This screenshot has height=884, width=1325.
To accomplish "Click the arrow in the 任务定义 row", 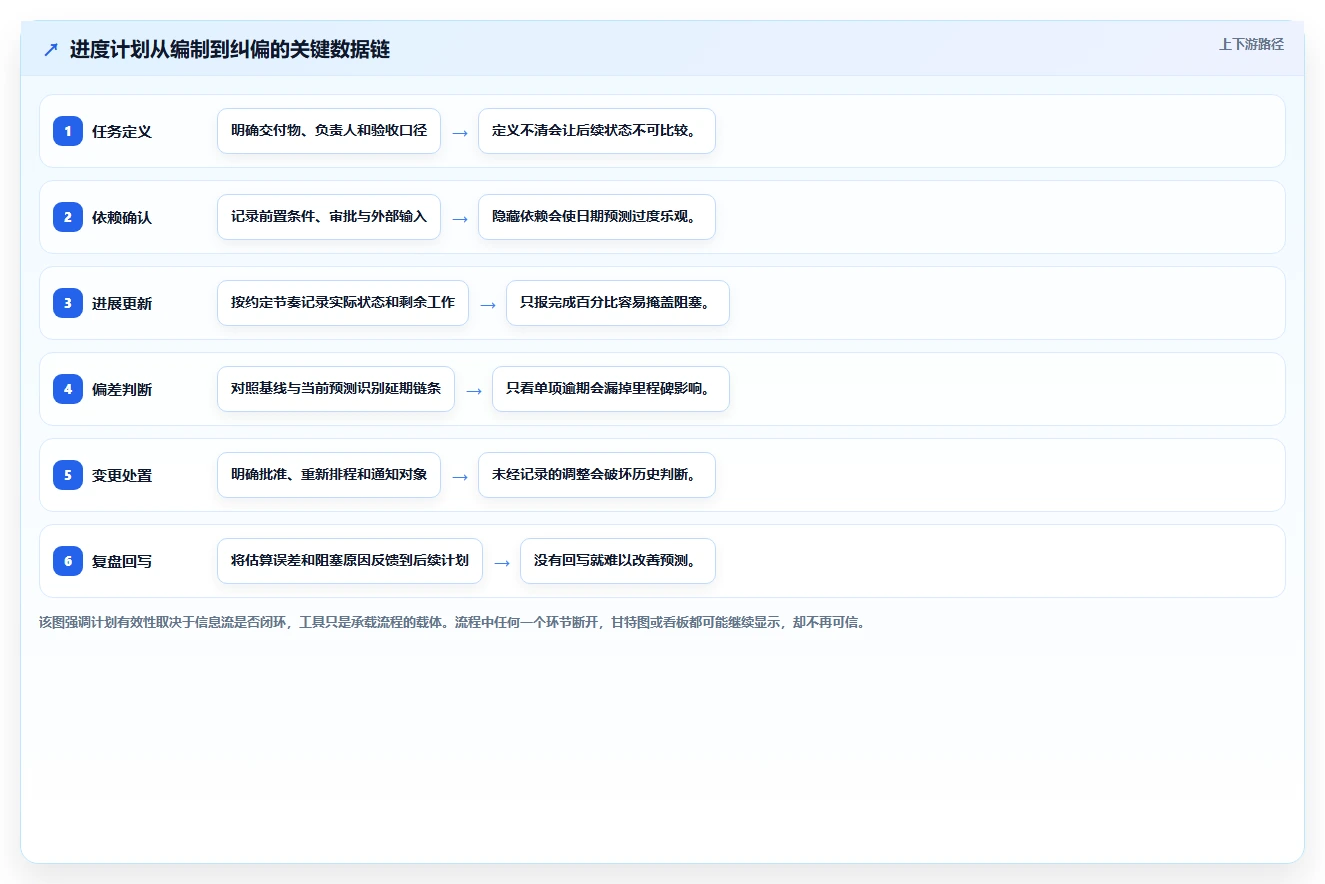I will click(x=460, y=132).
